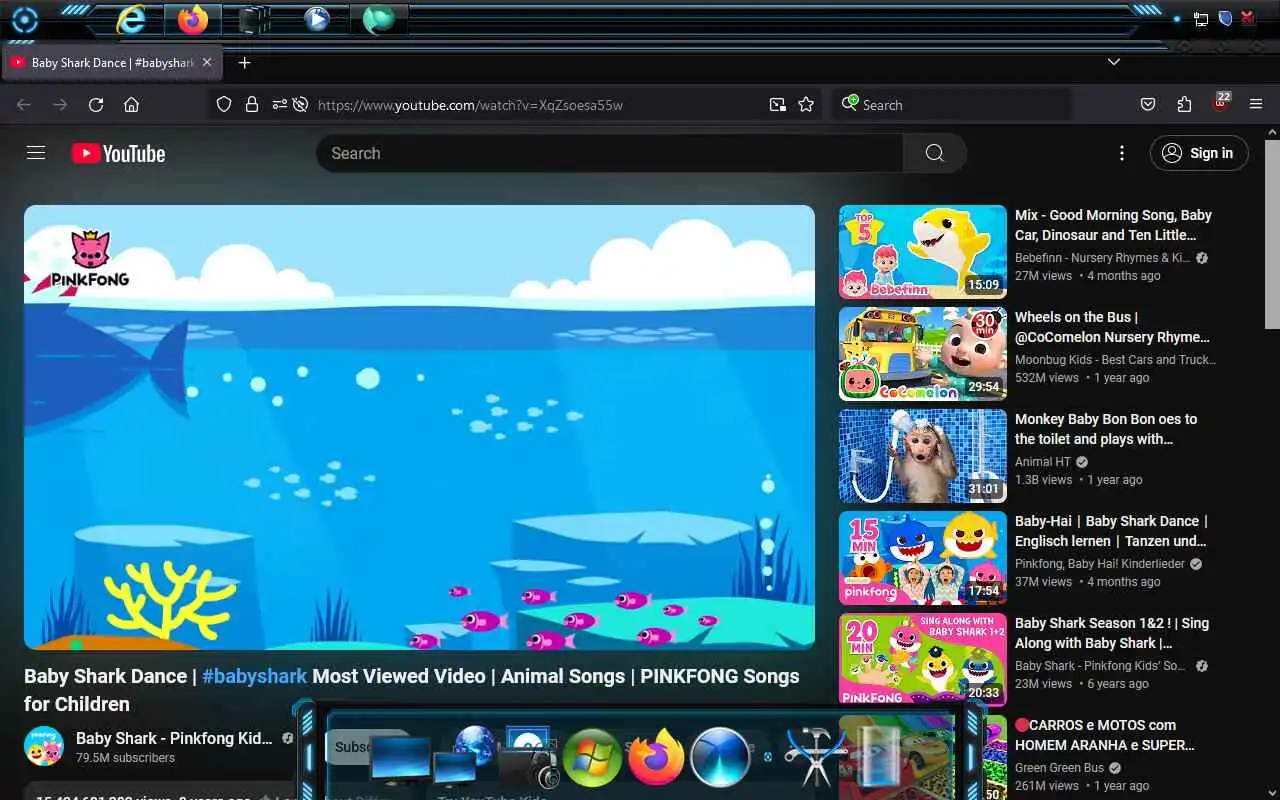This screenshot has height=800, width=1280.
Task: Open Monkey Baby Bon Bon thumbnail
Action: [x=923, y=456]
